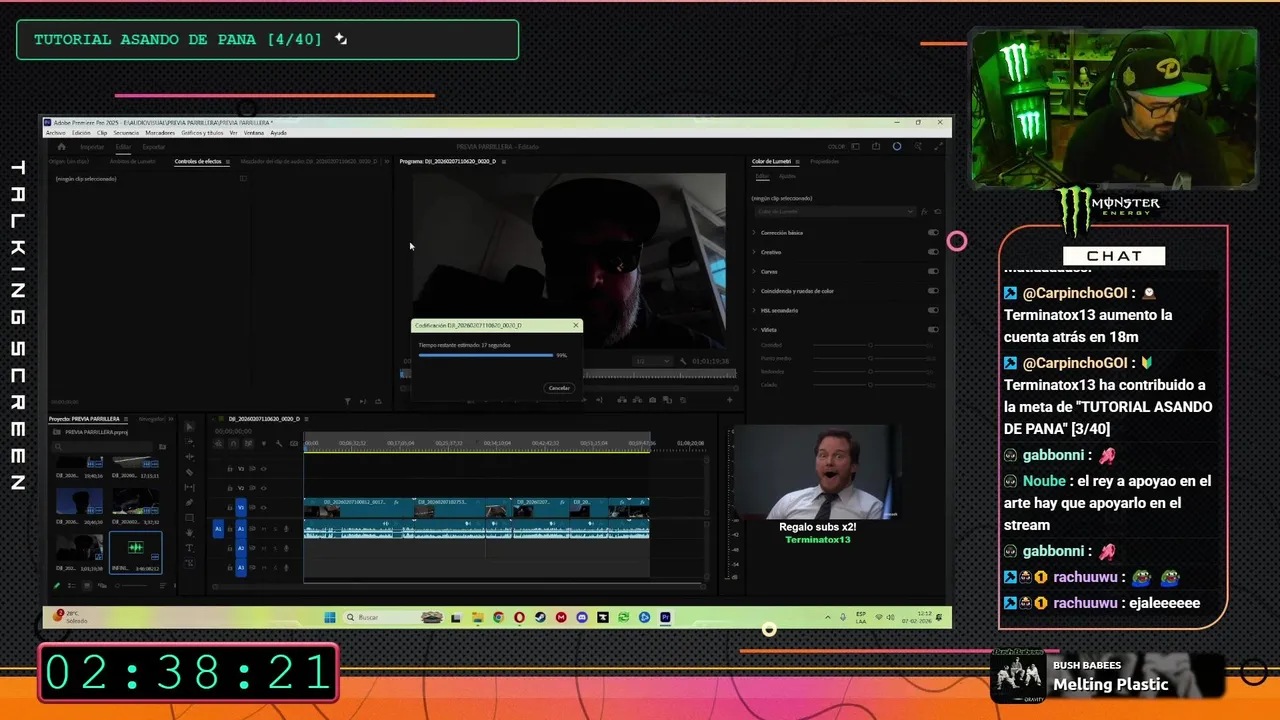The height and width of the screenshot is (720, 1280).
Task: Click the Premiere Pro taskbar icon
Action: coord(665,617)
